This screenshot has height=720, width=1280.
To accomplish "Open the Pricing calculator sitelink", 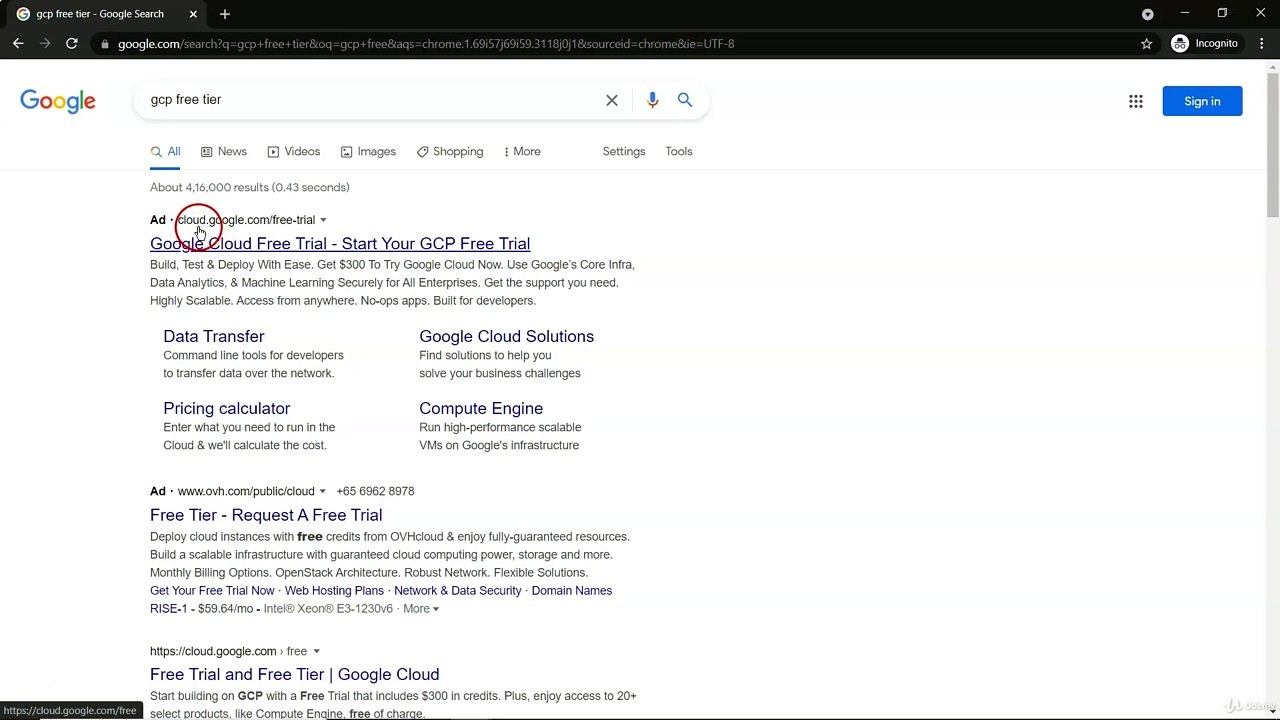I will coord(227,409).
